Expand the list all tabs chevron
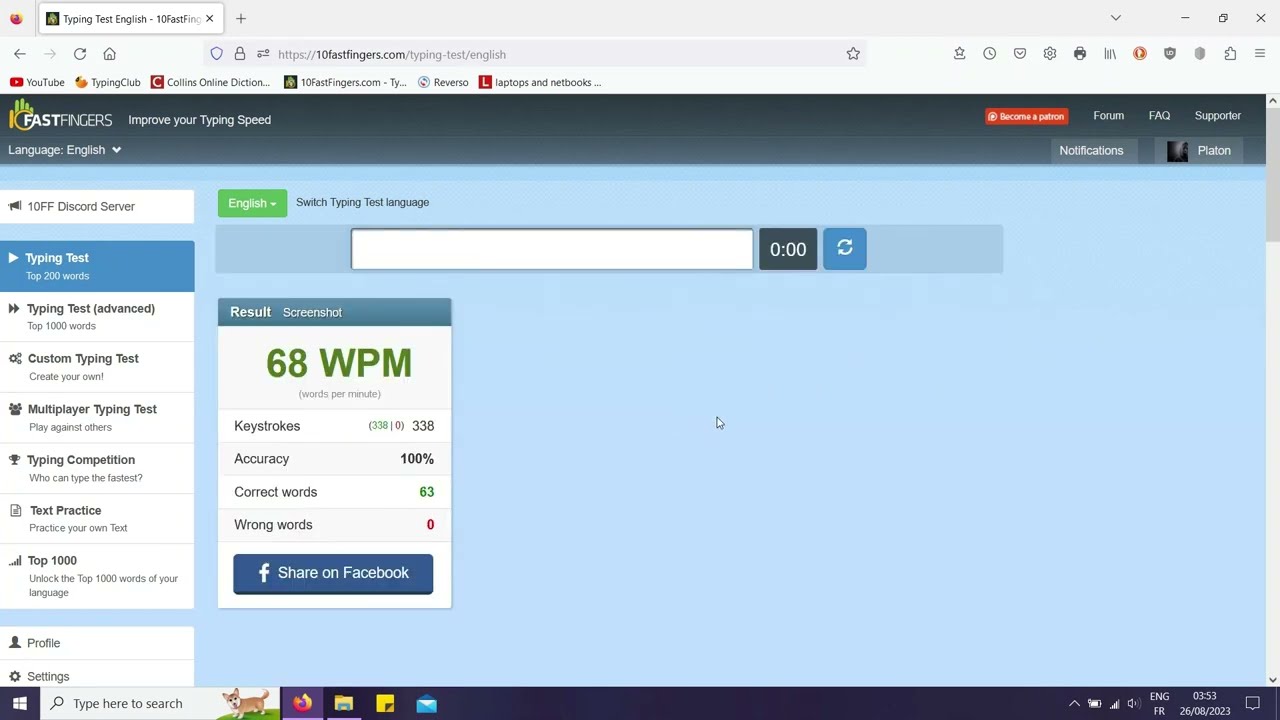Viewport: 1280px width, 720px height. 1116,18
